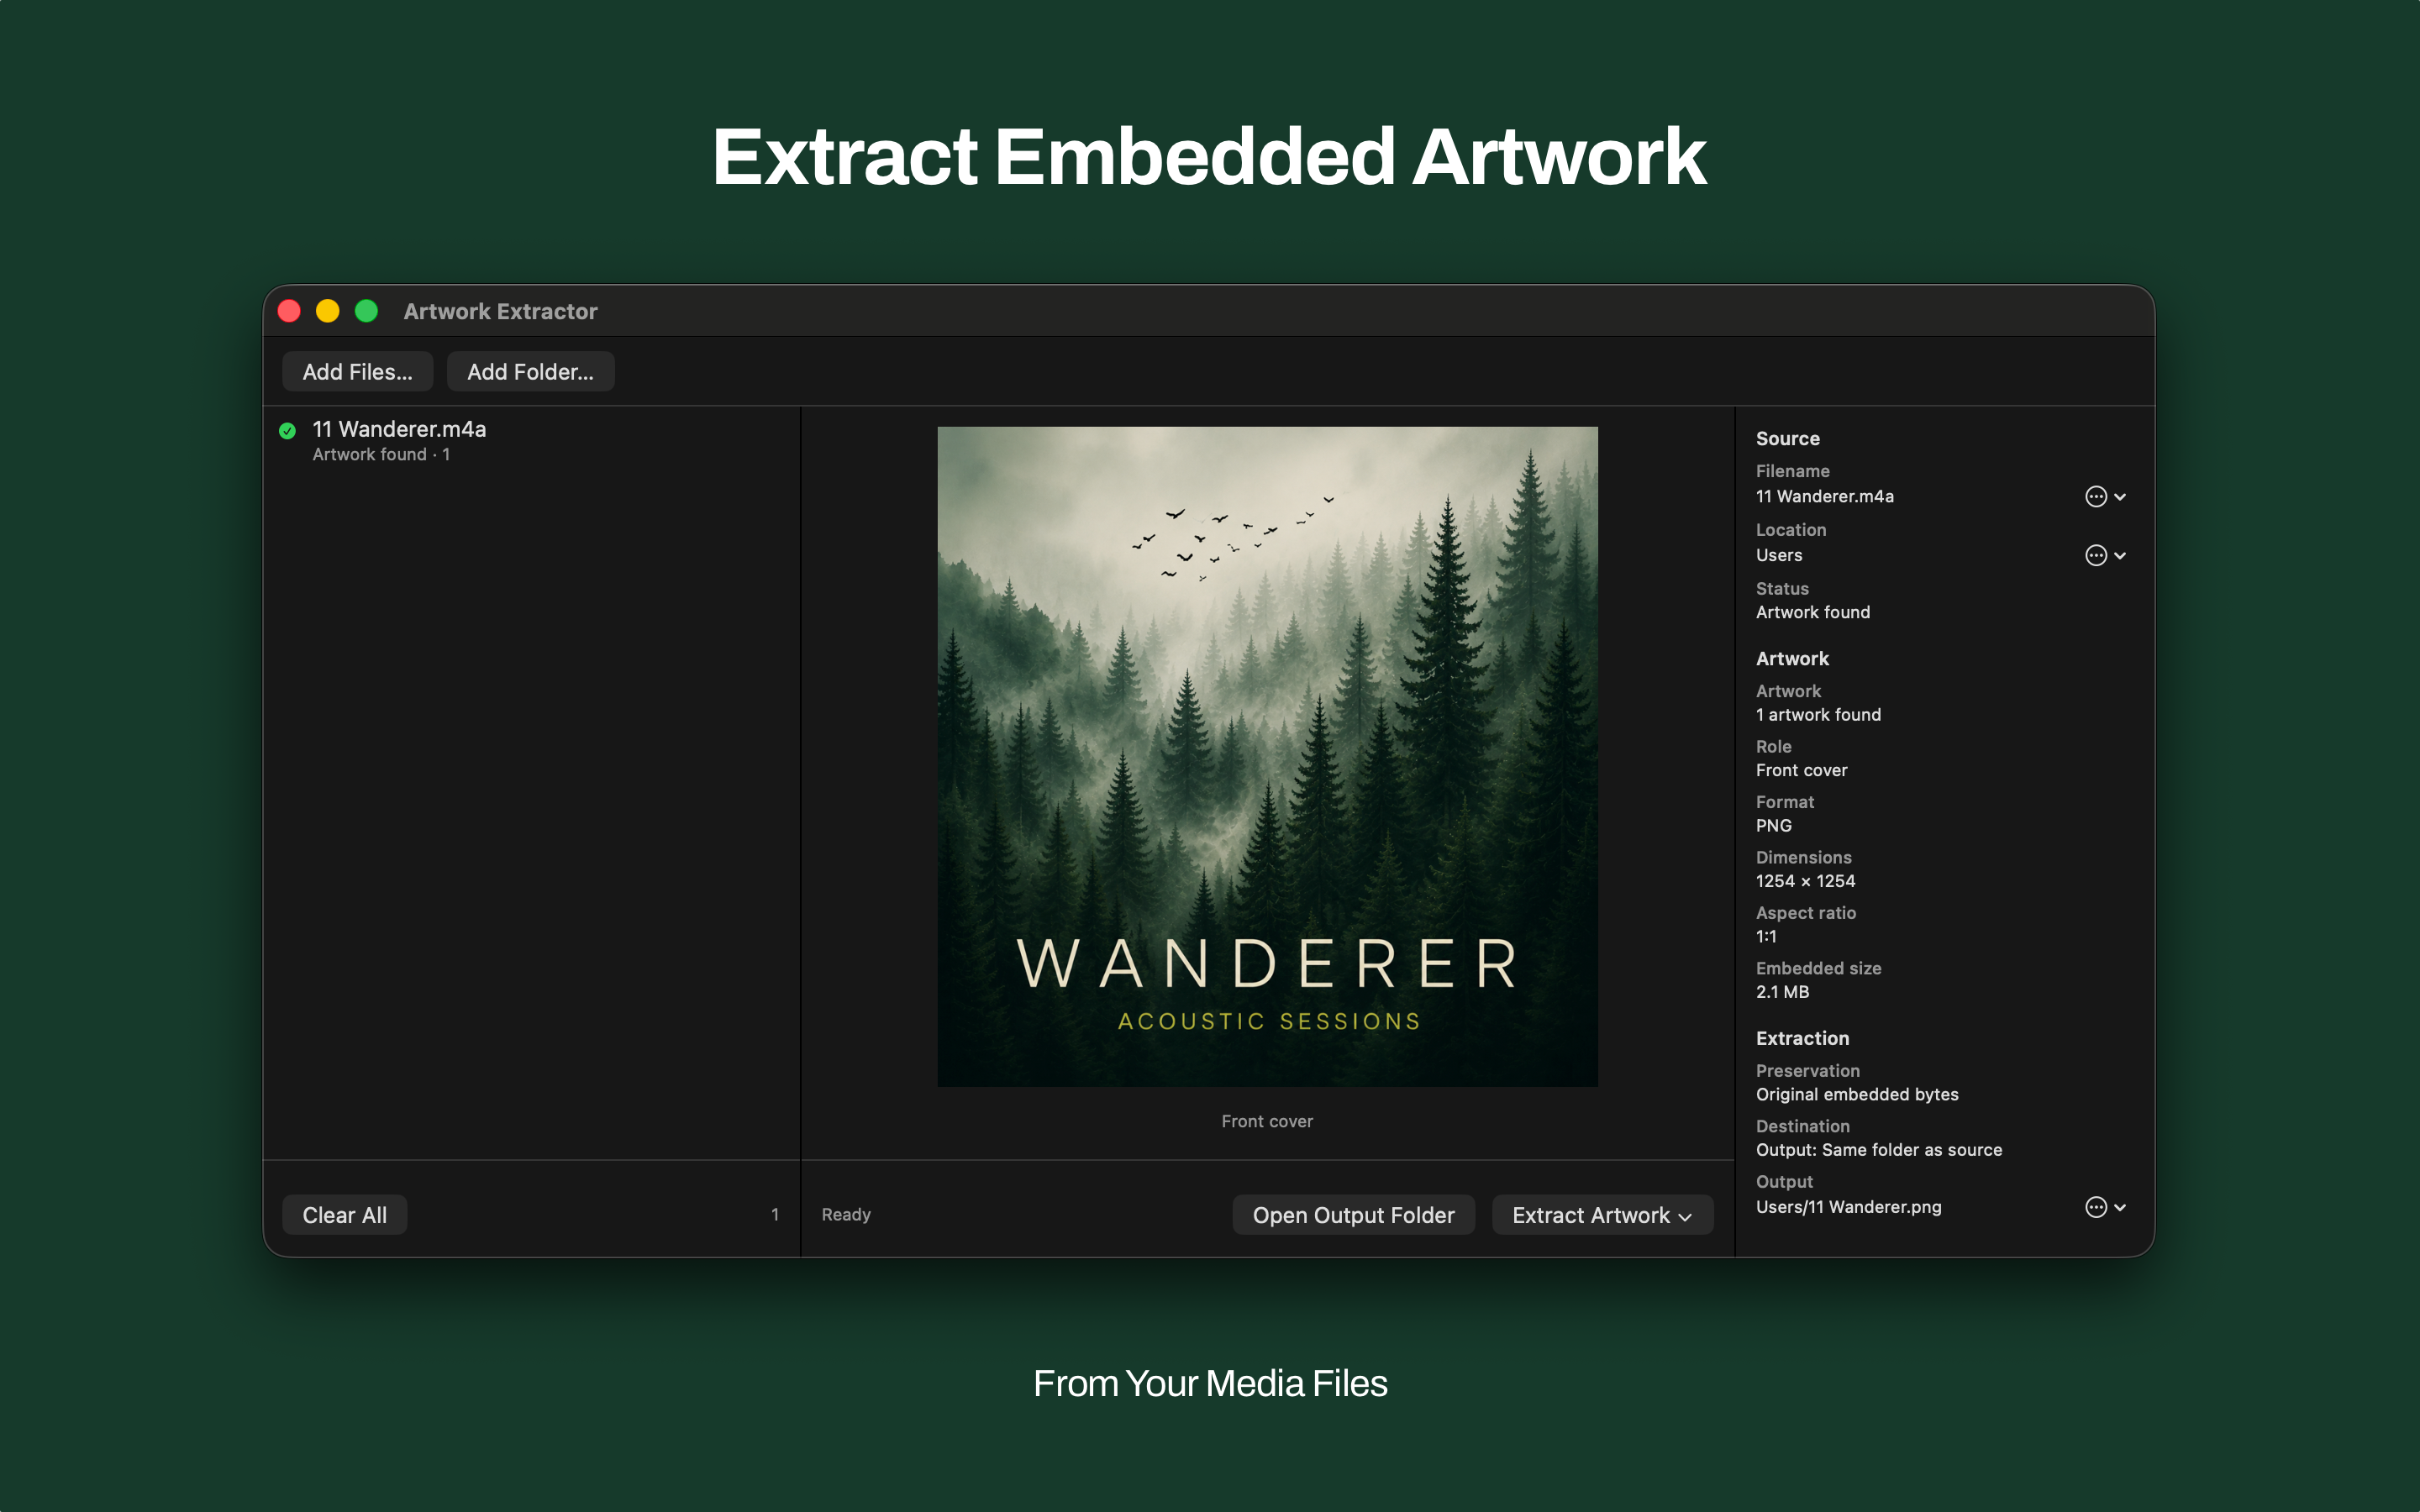This screenshot has height=1512, width=2420.
Task: Click the yellow minimize window button
Action: tap(327, 311)
